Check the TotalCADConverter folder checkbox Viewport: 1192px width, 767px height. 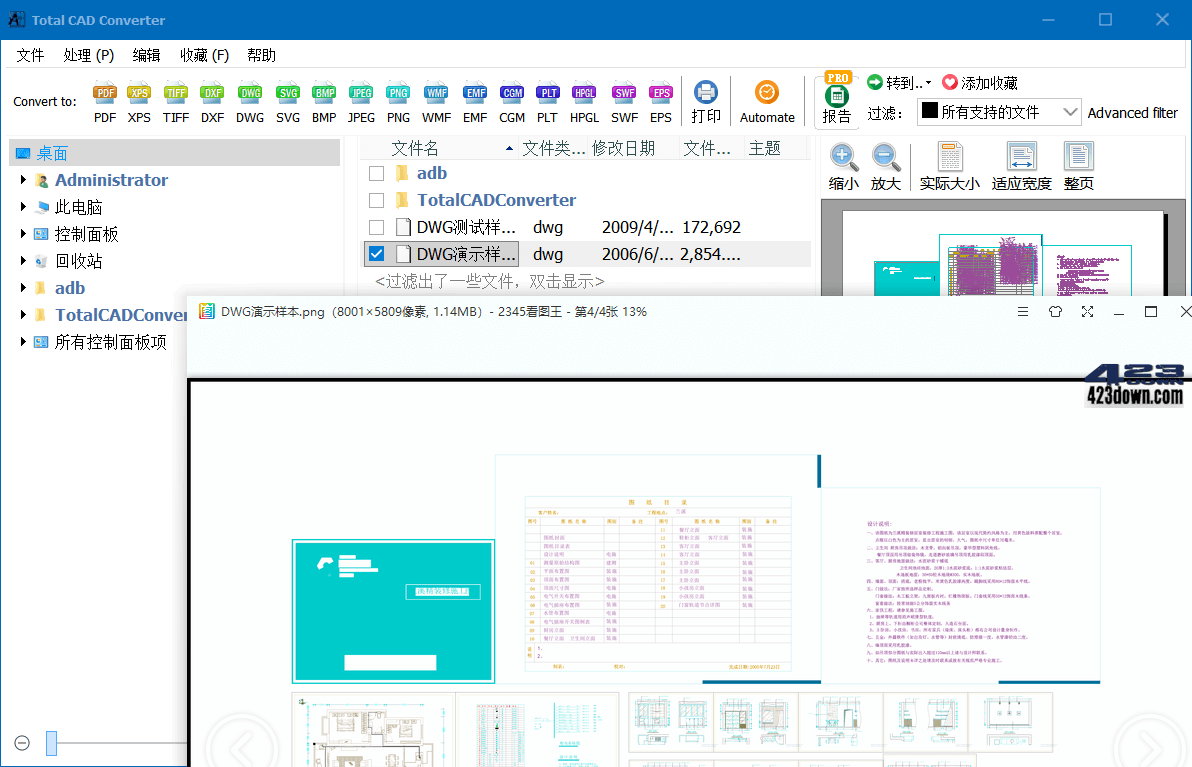click(375, 199)
